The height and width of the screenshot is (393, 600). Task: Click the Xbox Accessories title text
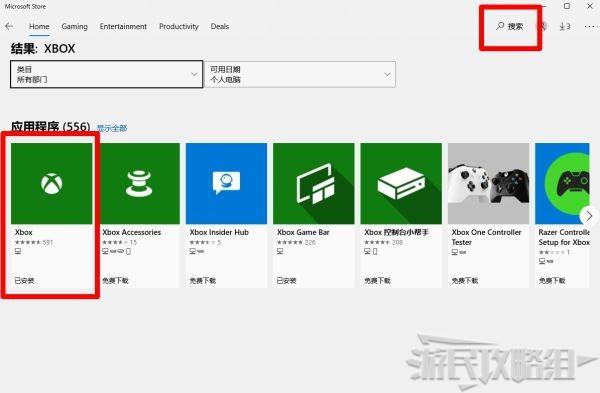click(x=132, y=232)
